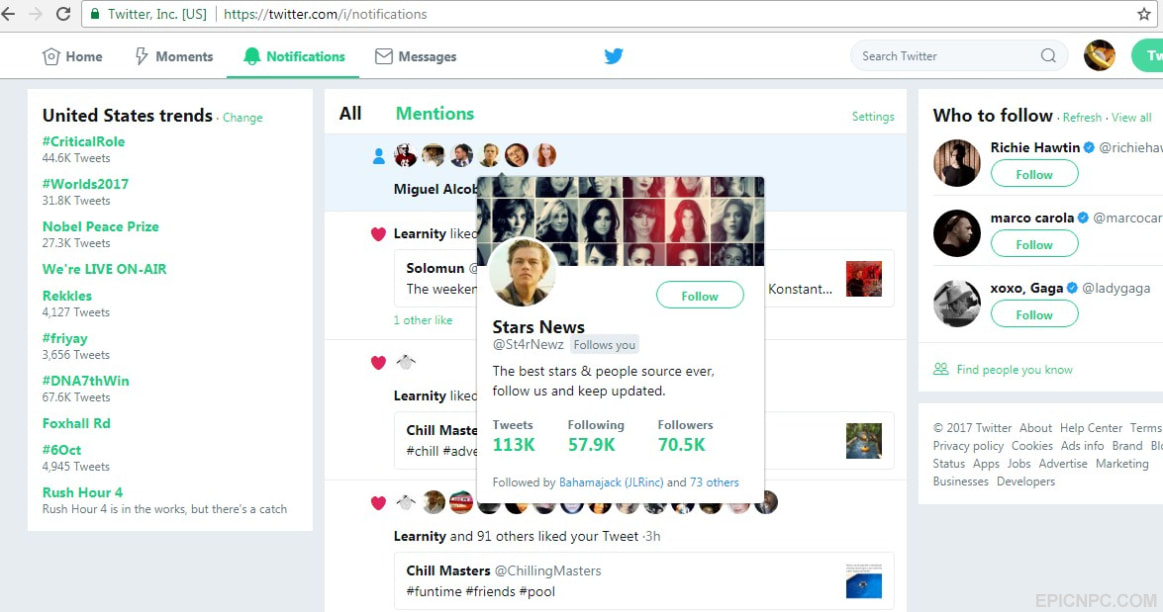Go to Moments
This screenshot has height=612, width=1163.
click(174, 56)
